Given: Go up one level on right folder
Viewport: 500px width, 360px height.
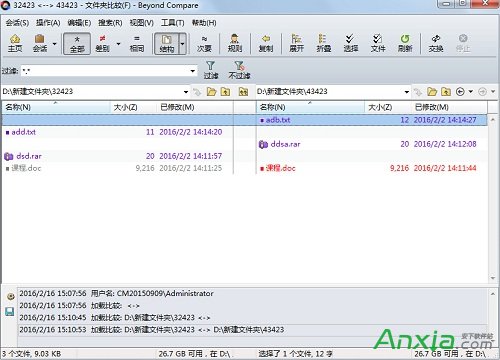Looking at the screenshot, I should 446,91.
